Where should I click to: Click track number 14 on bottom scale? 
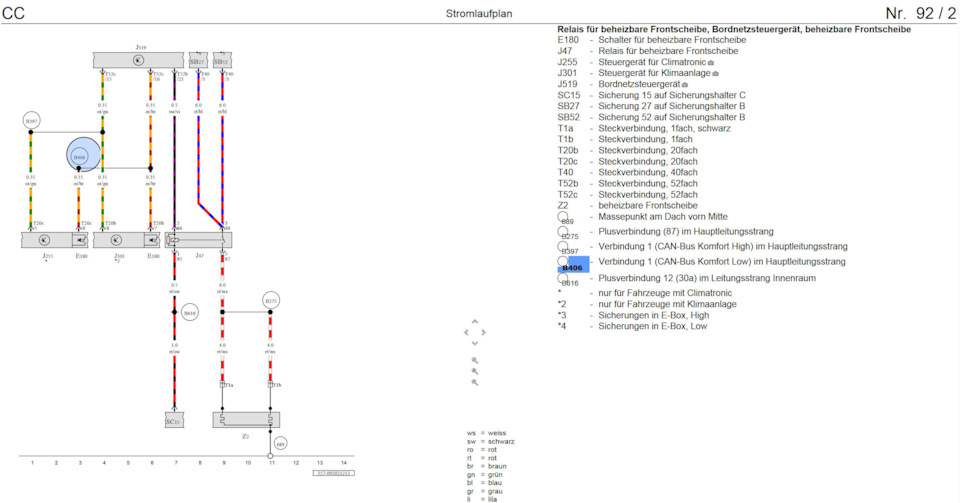coord(343,463)
